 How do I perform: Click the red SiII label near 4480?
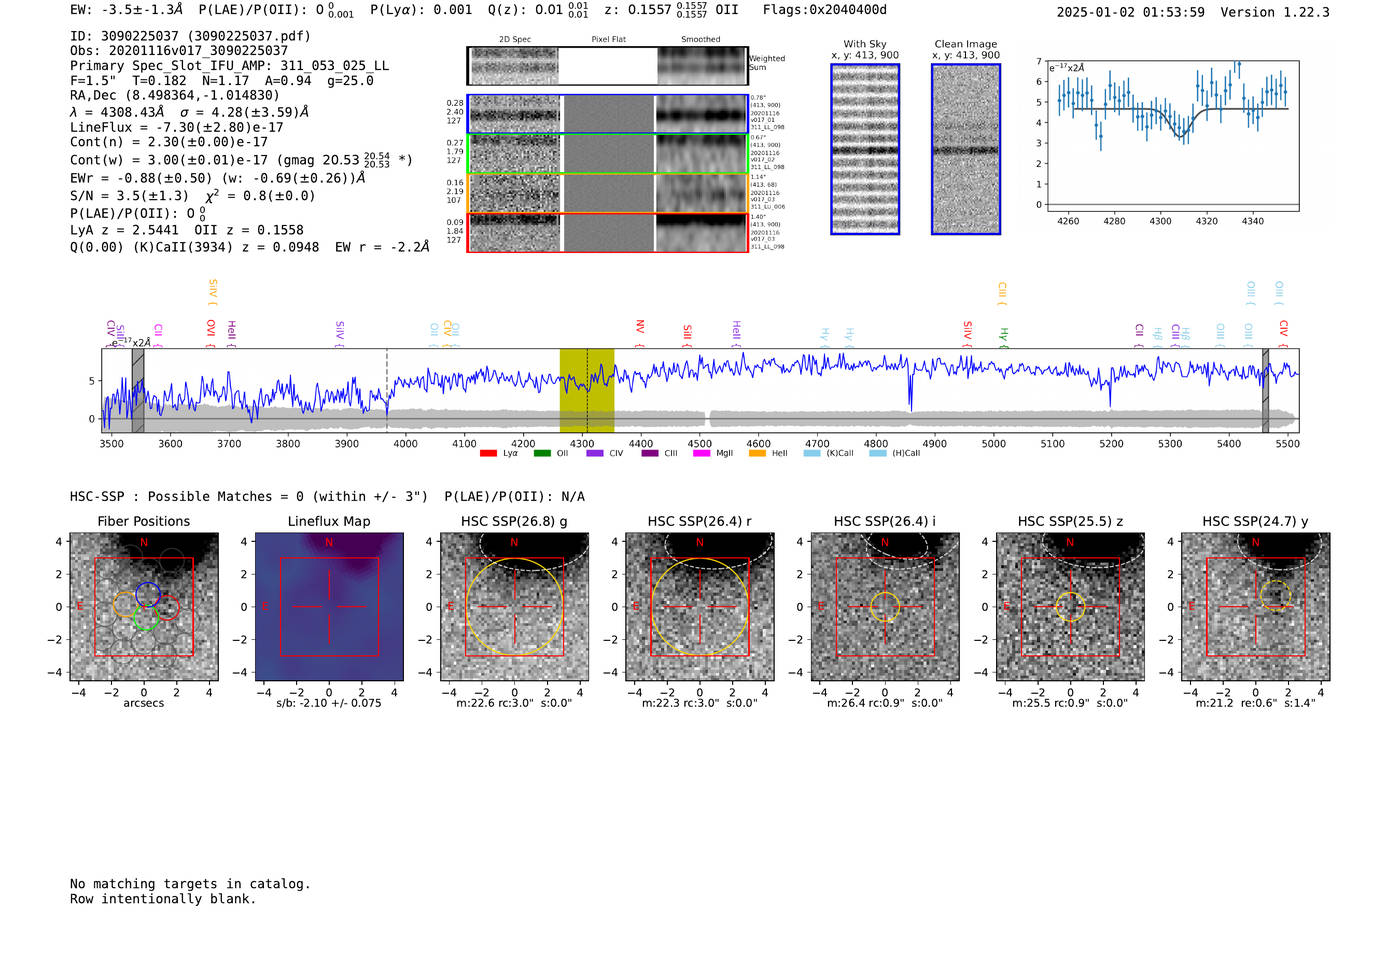pos(687,335)
